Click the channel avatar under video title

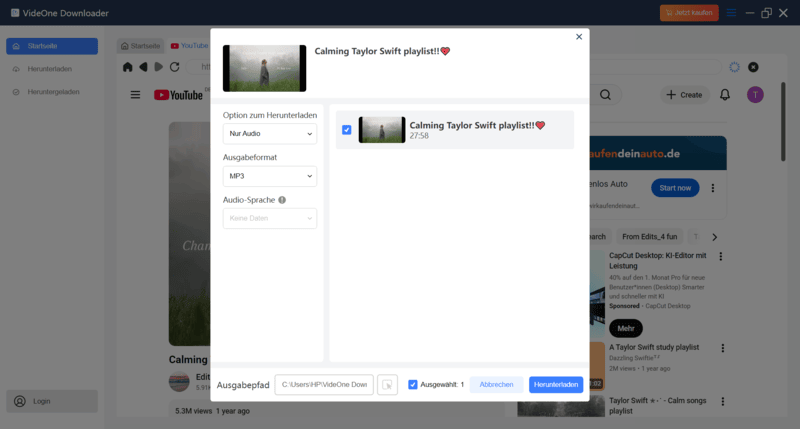point(179,382)
